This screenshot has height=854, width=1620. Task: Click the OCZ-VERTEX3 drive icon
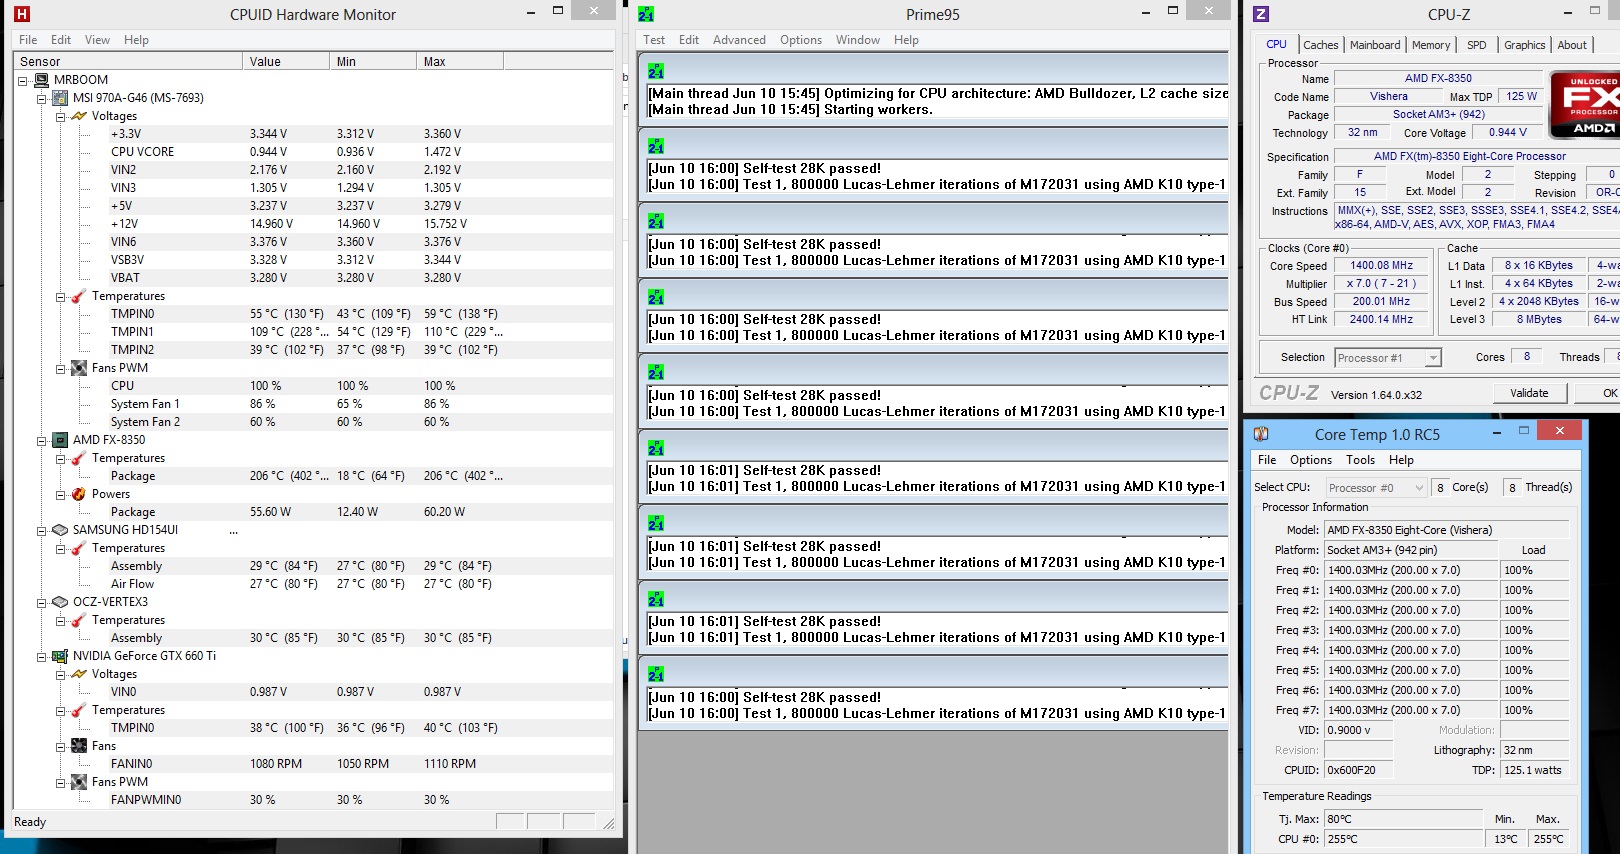click(x=60, y=602)
